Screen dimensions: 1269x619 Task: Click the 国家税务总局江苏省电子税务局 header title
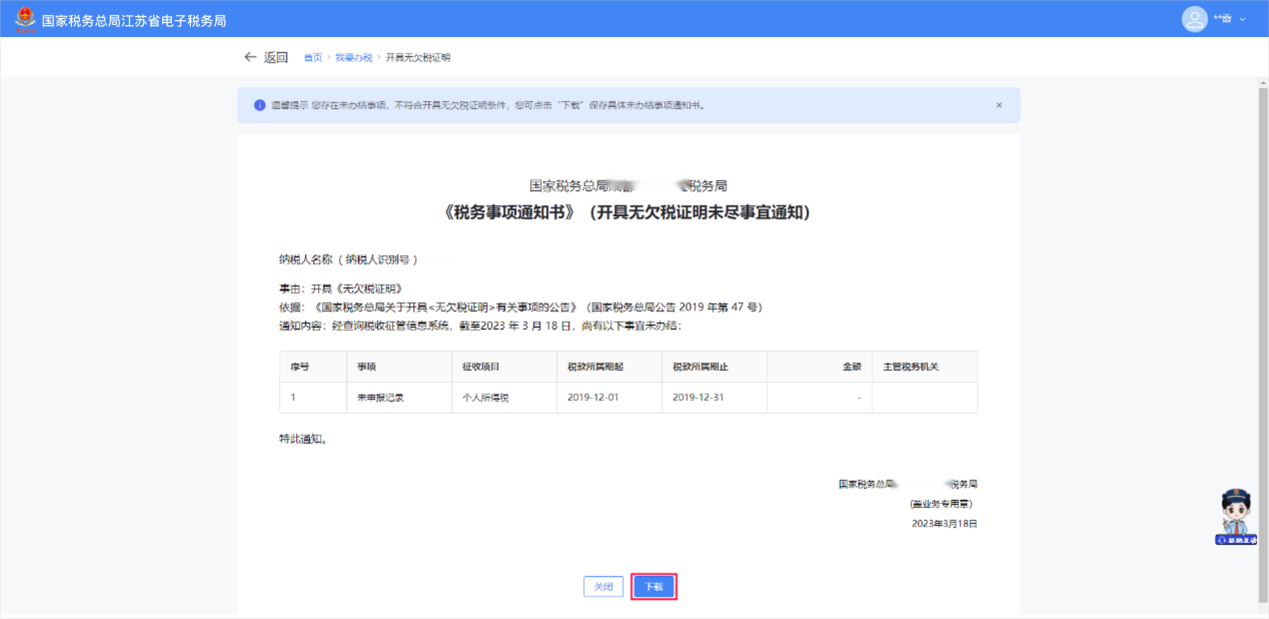point(134,20)
